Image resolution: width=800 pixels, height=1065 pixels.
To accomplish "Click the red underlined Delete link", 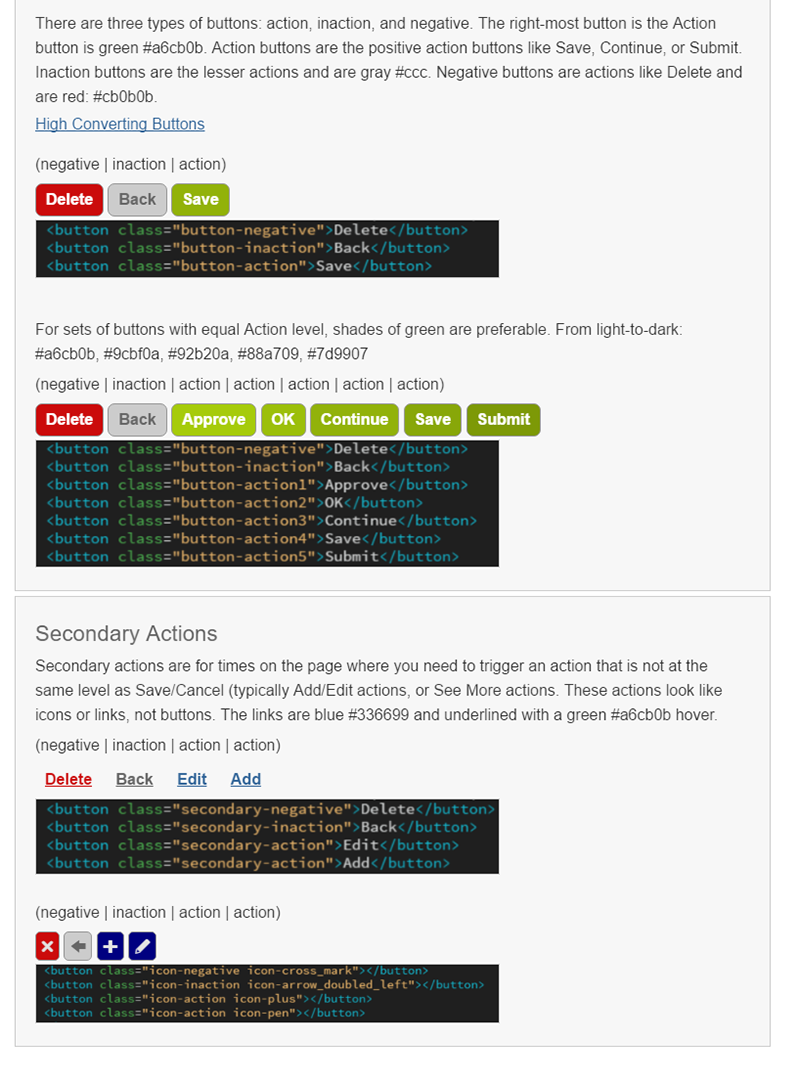I will point(68,780).
